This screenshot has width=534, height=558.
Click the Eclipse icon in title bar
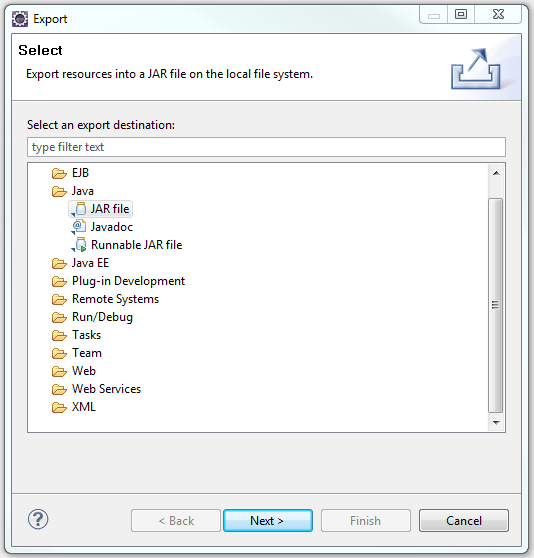20,19
